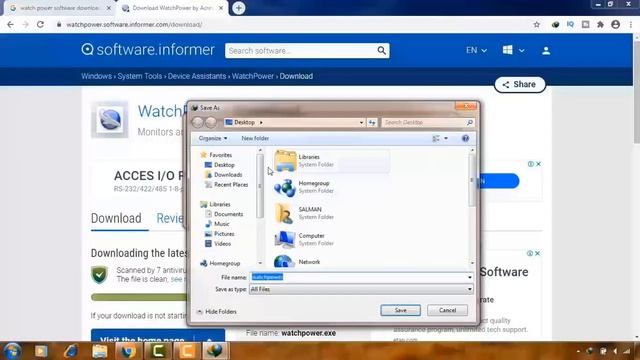This screenshot has width=640, height=360.
Task: Open the System Tools breadcrumb link
Action: coord(140,76)
